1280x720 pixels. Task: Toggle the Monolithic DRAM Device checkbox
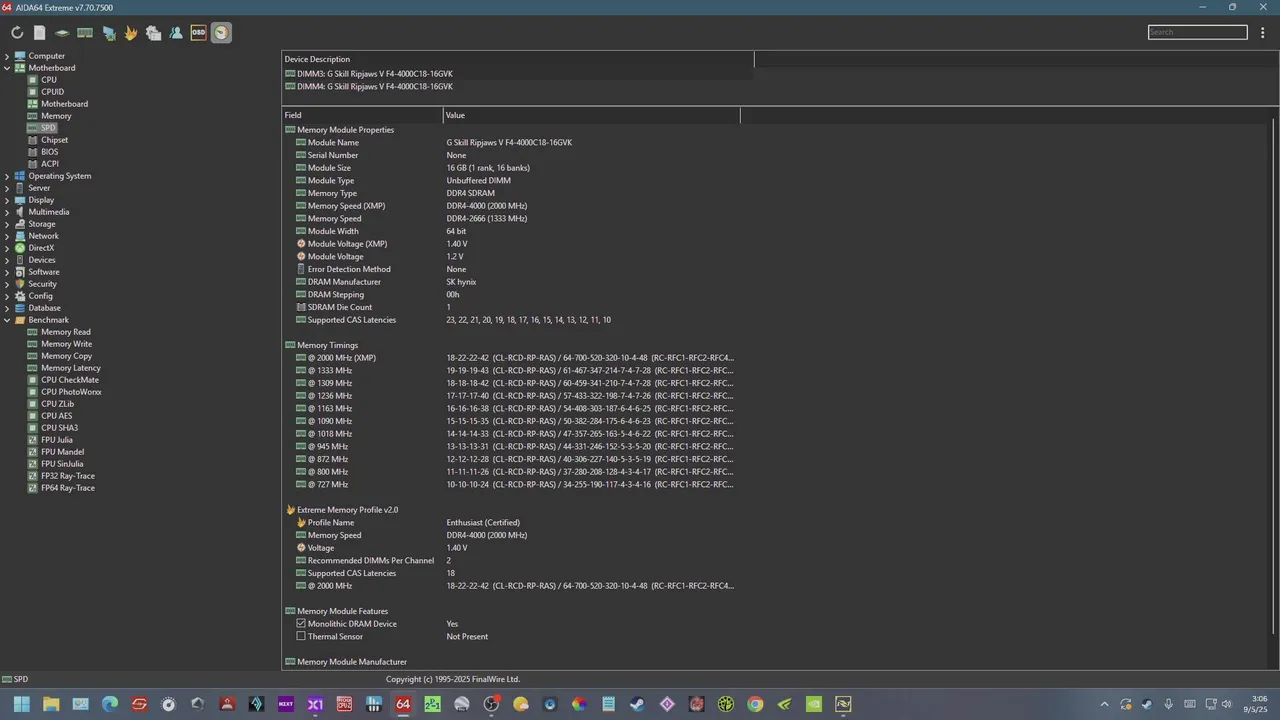pos(301,624)
